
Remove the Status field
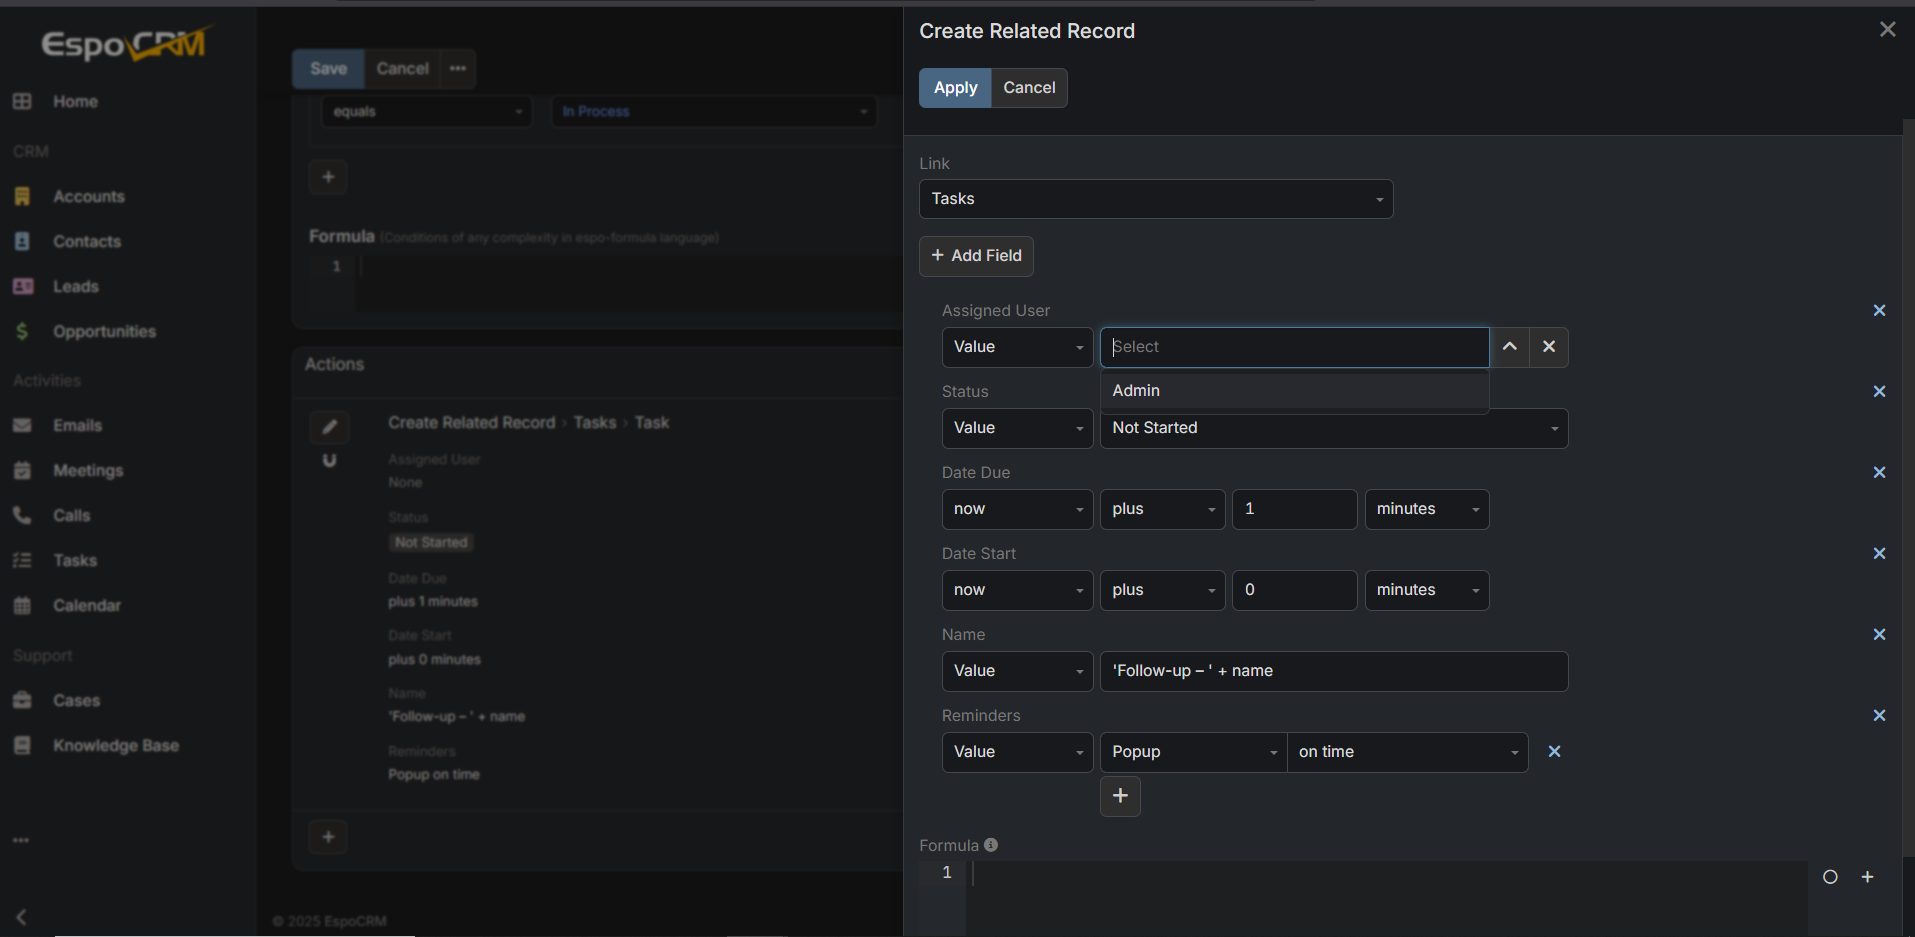[x=1879, y=392]
